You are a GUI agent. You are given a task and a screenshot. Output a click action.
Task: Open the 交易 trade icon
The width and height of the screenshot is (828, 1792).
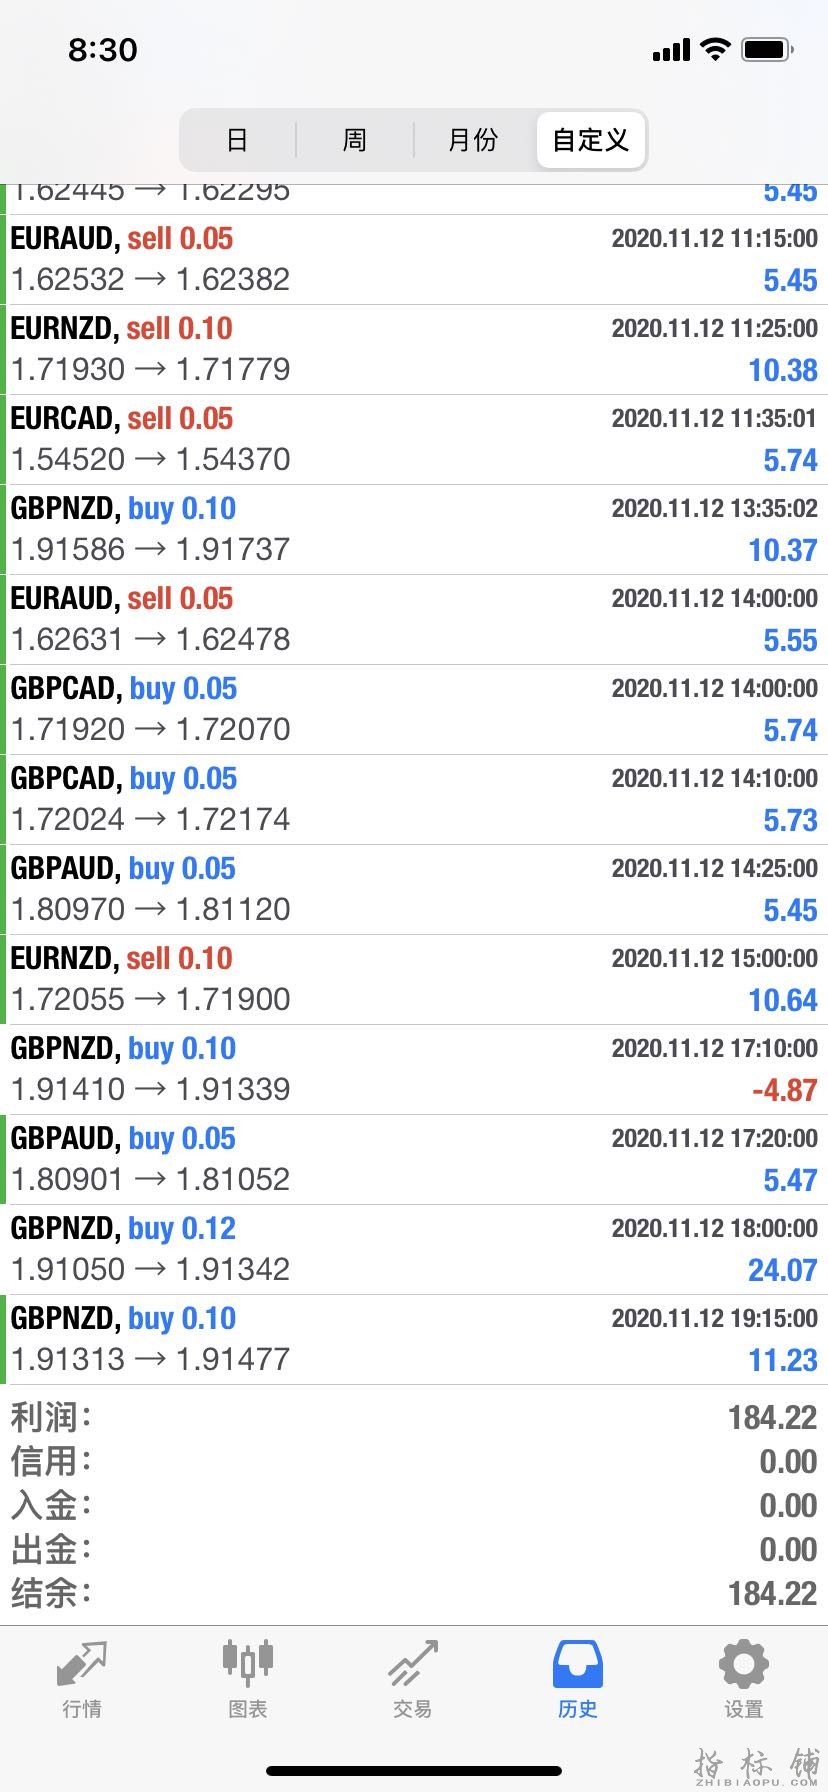(x=413, y=1664)
